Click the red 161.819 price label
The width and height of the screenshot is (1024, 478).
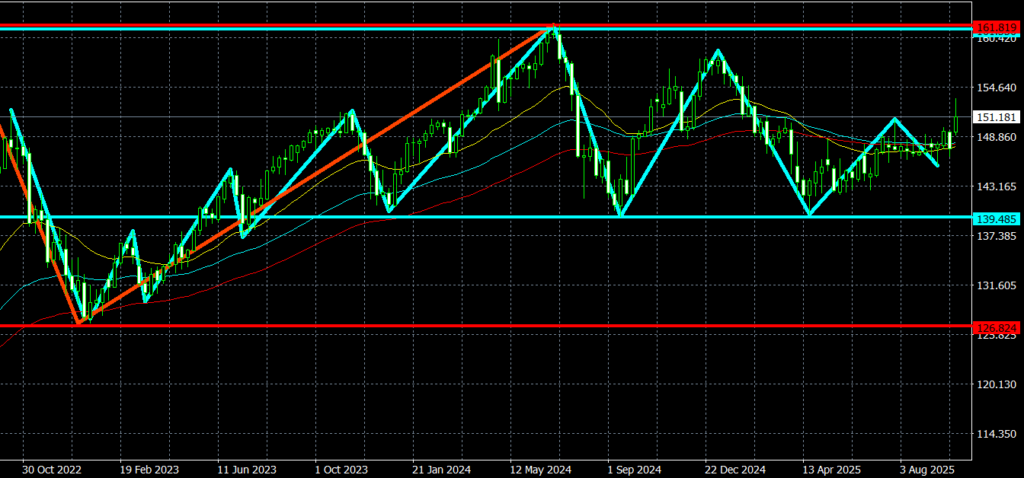click(x=997, y=26)
